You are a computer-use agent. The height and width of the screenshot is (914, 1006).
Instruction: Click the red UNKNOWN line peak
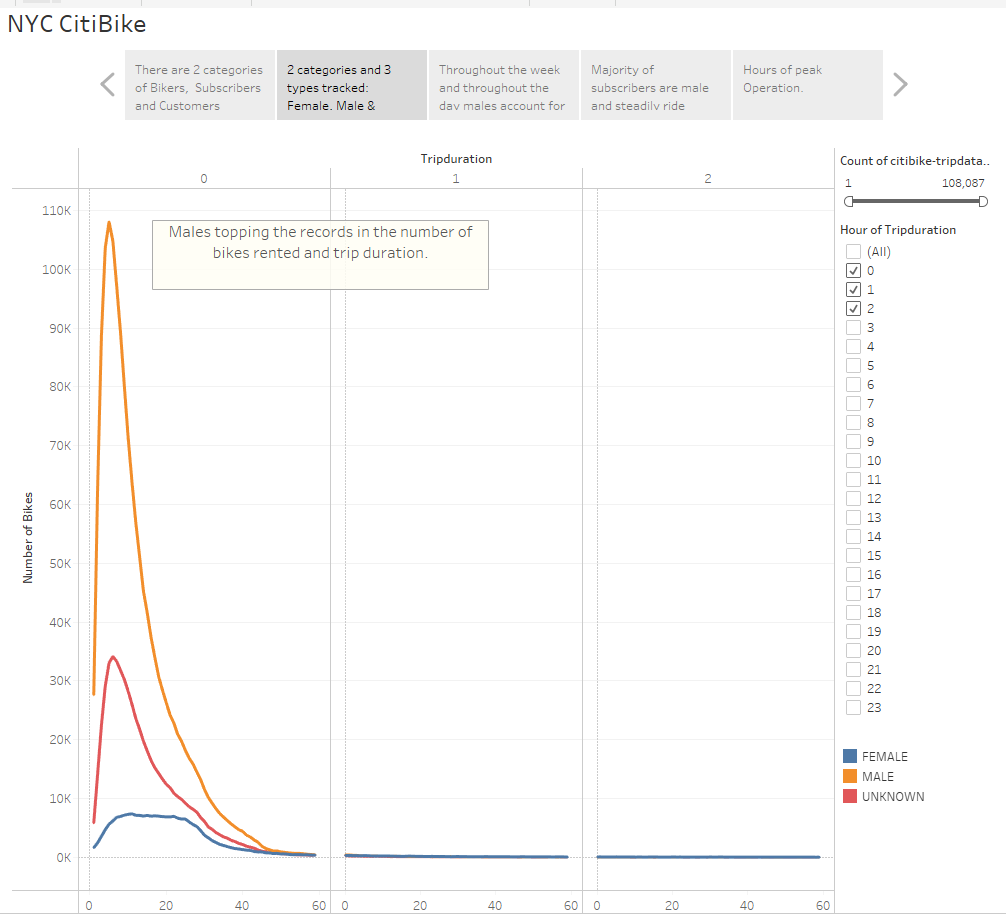click(x=113, y=657)
